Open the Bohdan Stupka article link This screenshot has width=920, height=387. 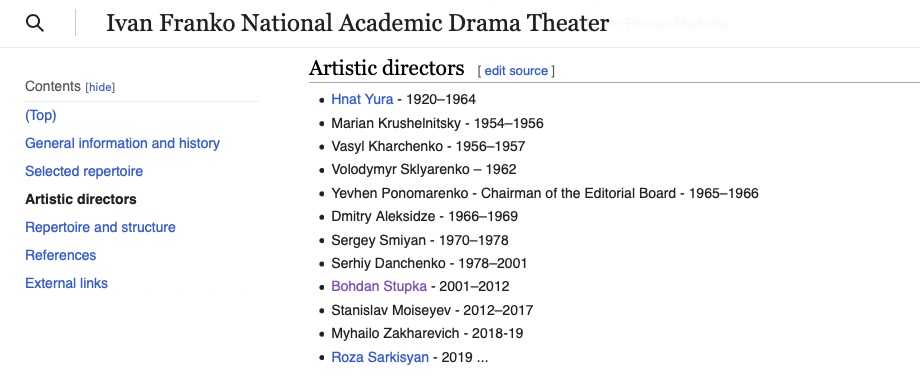(x=379, y=287)
